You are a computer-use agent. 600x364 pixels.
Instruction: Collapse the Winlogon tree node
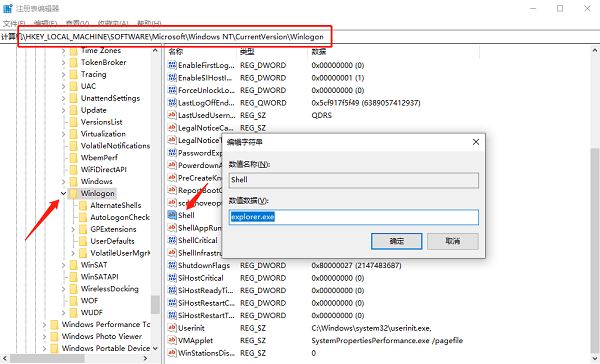[64, 193]
